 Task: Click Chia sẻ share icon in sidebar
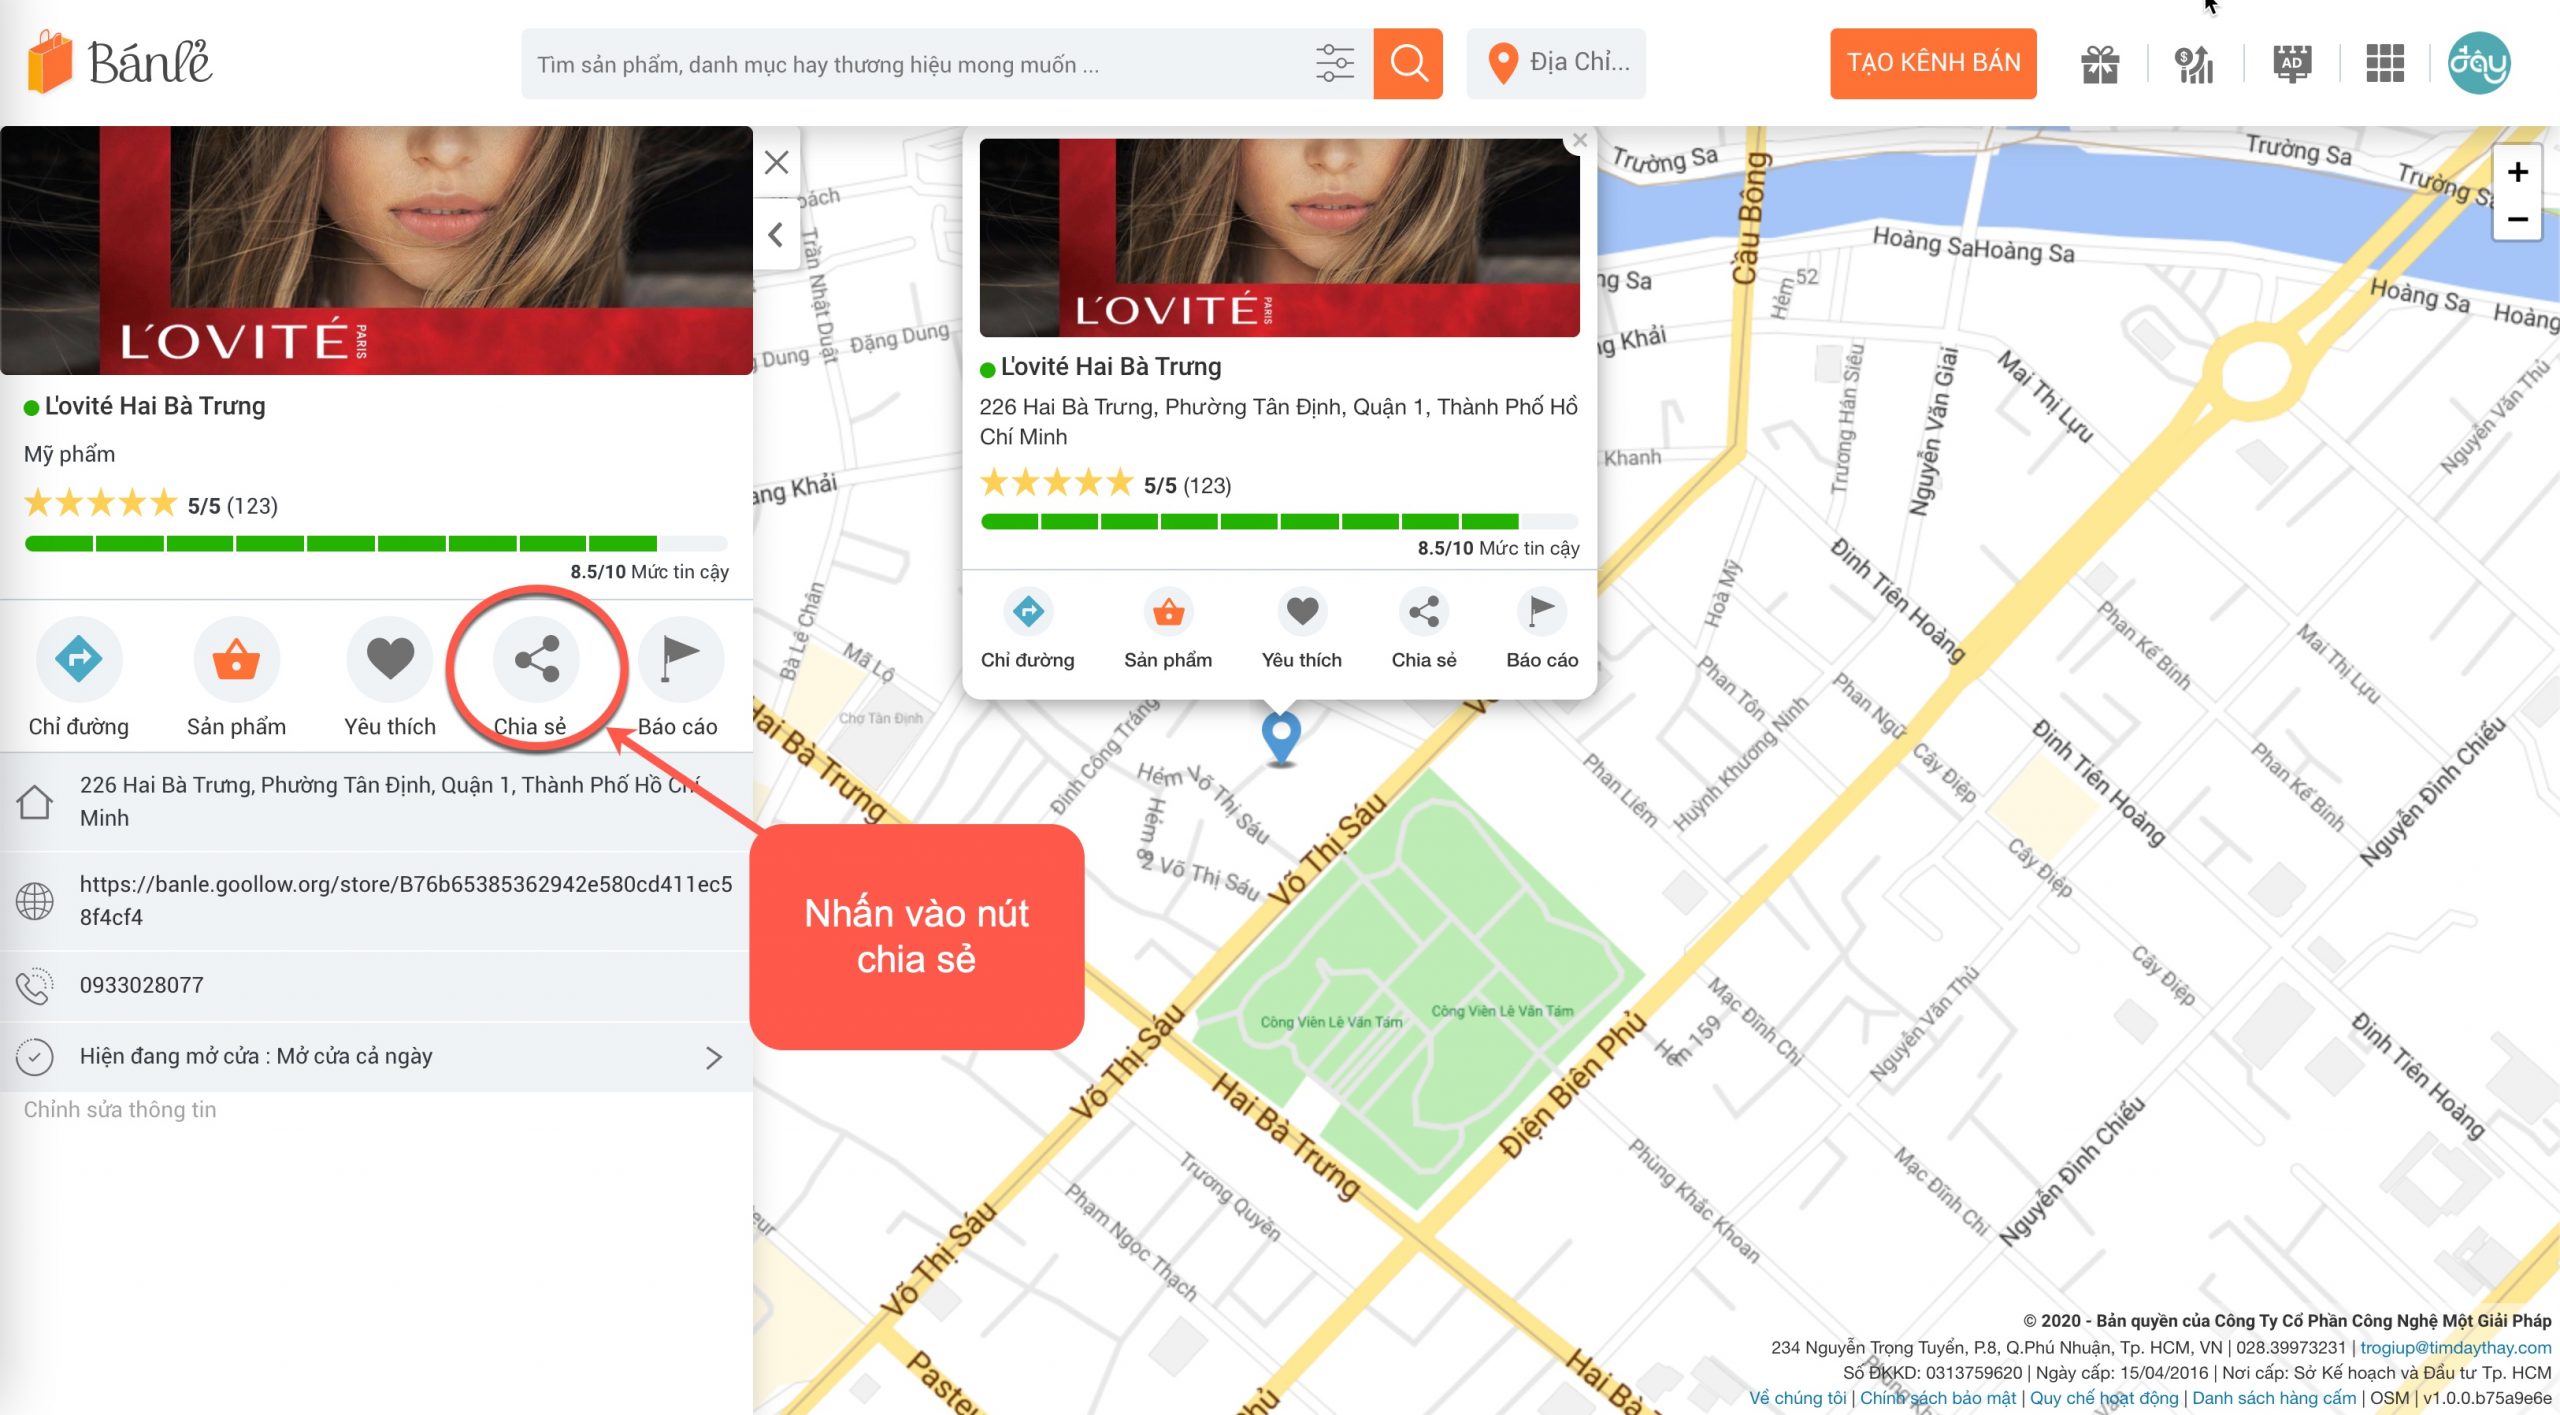pyautogui.click(x=536, y=660)
